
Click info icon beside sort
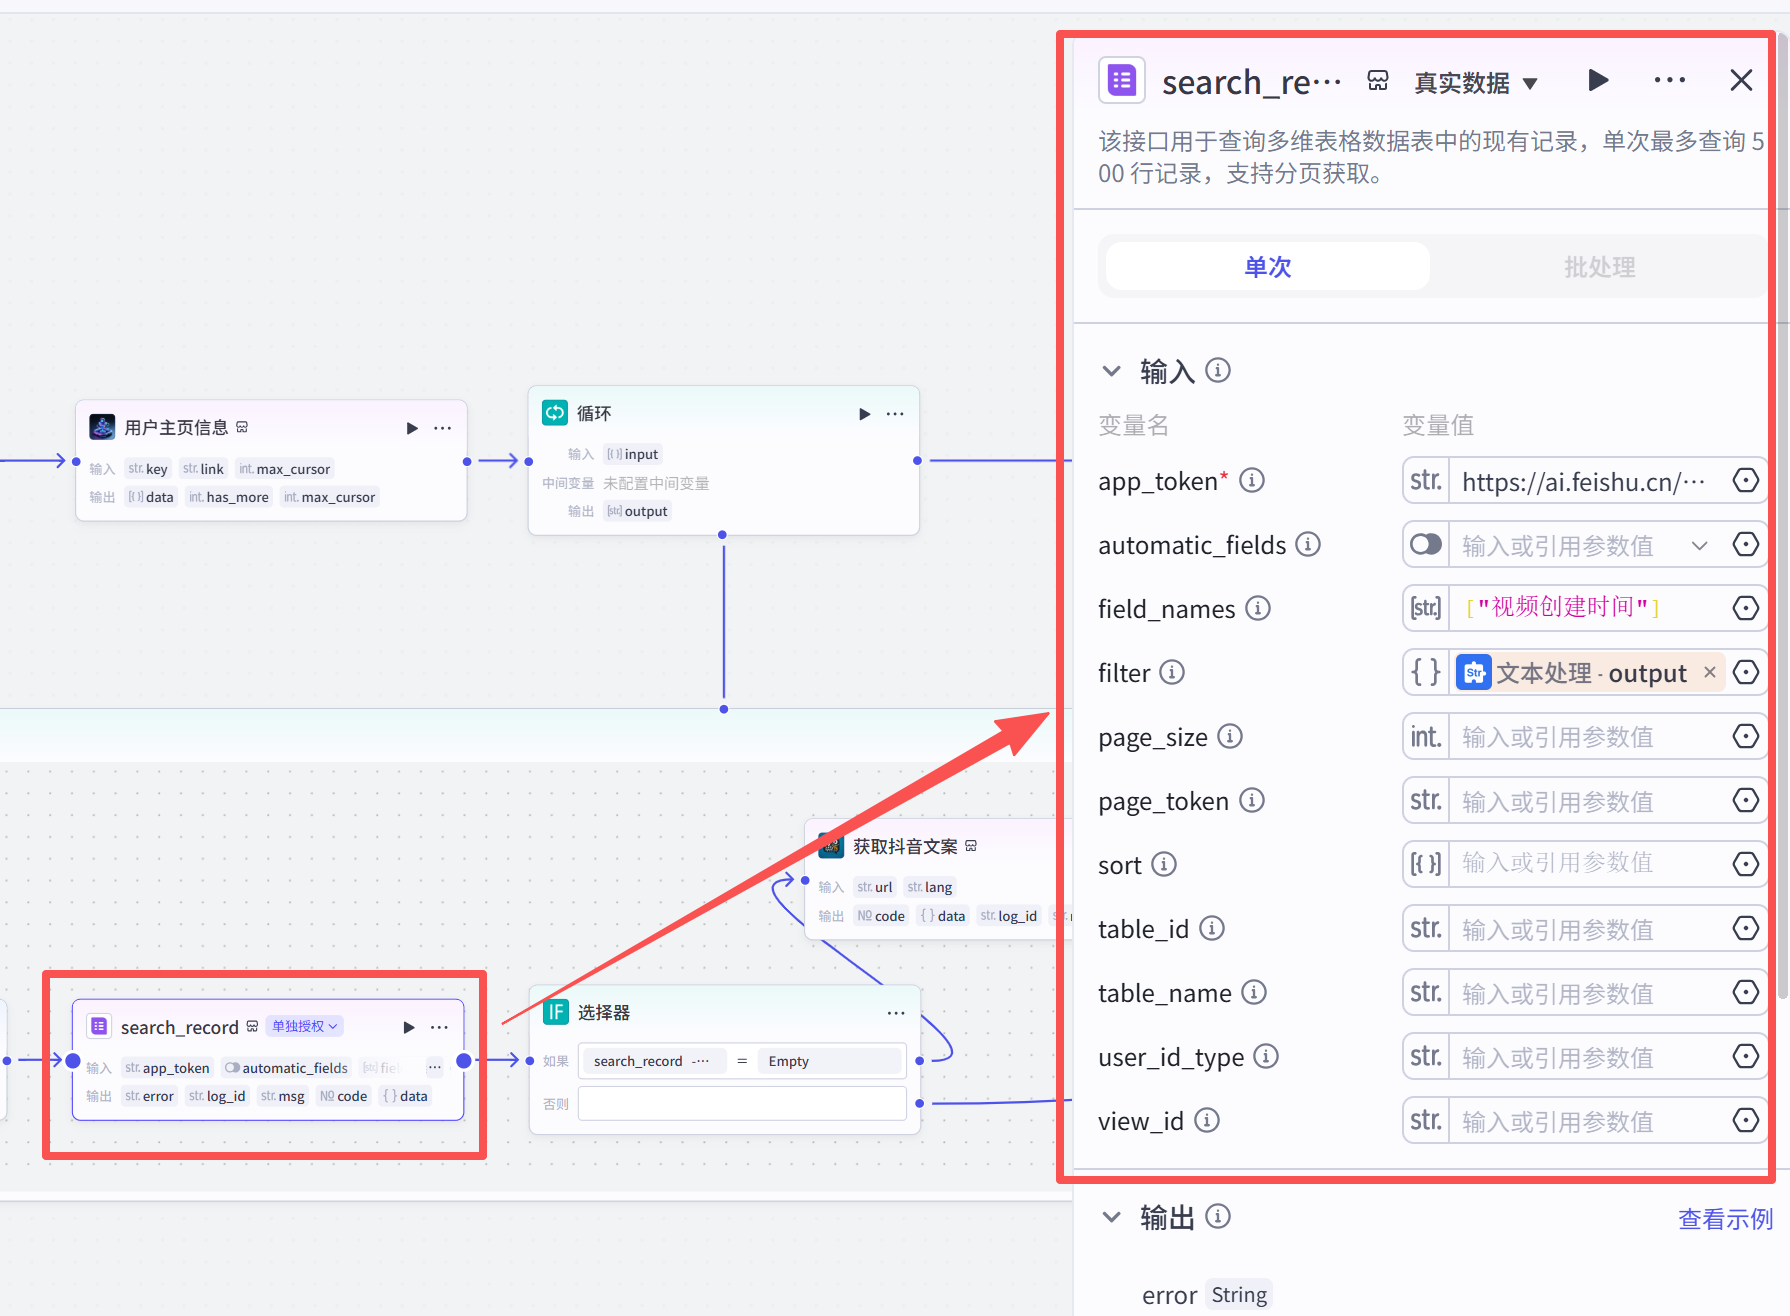[1164, 864]
